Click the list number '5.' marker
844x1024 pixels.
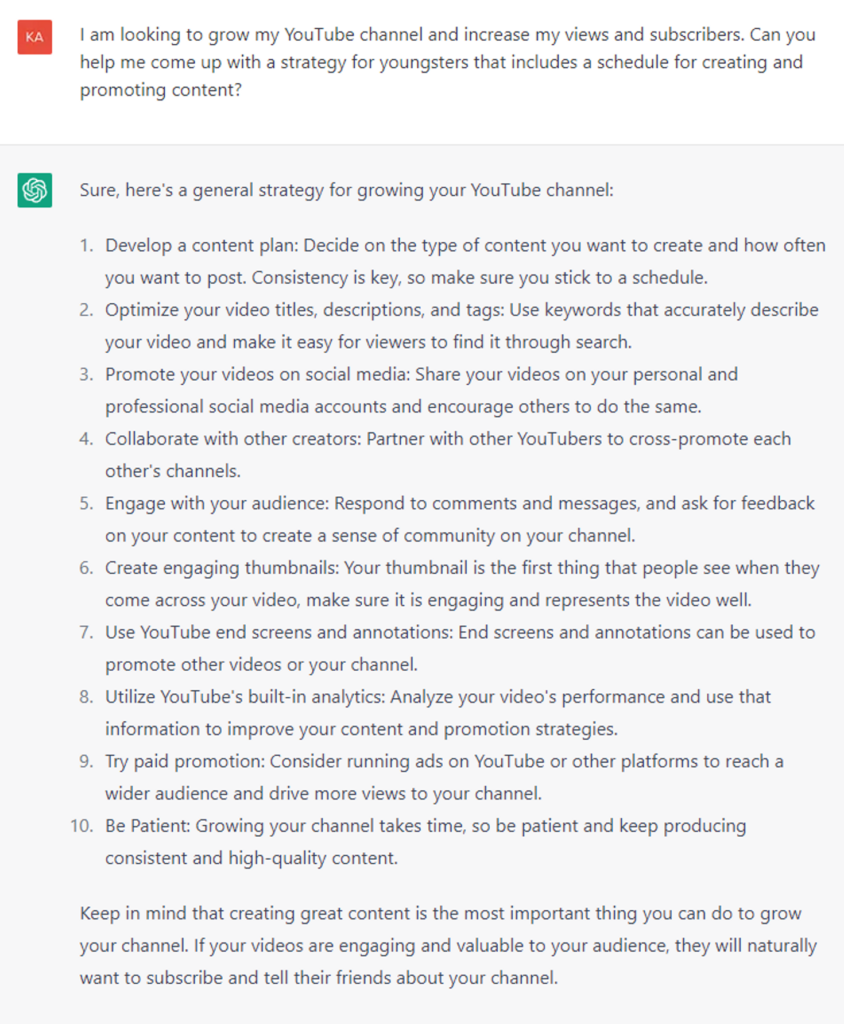[87, 503]
